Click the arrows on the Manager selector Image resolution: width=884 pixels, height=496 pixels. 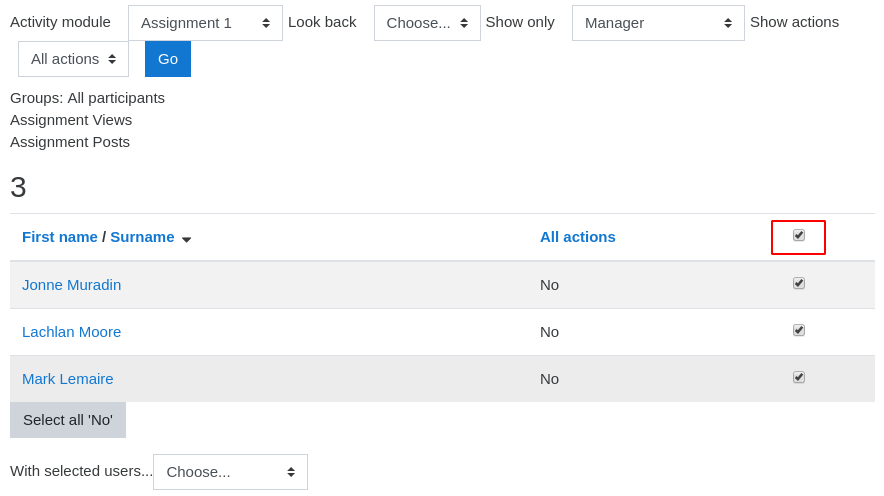[x=728, y=23]
